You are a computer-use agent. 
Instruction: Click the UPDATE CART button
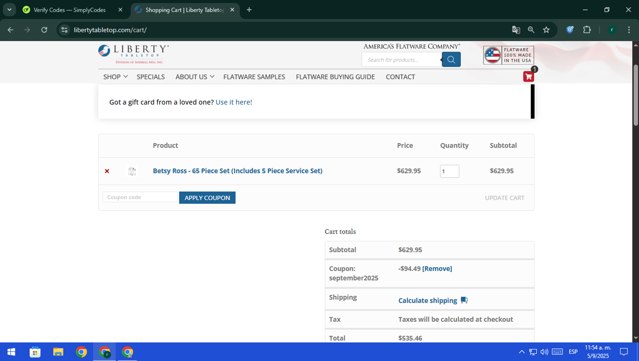[x=505, y=198]
